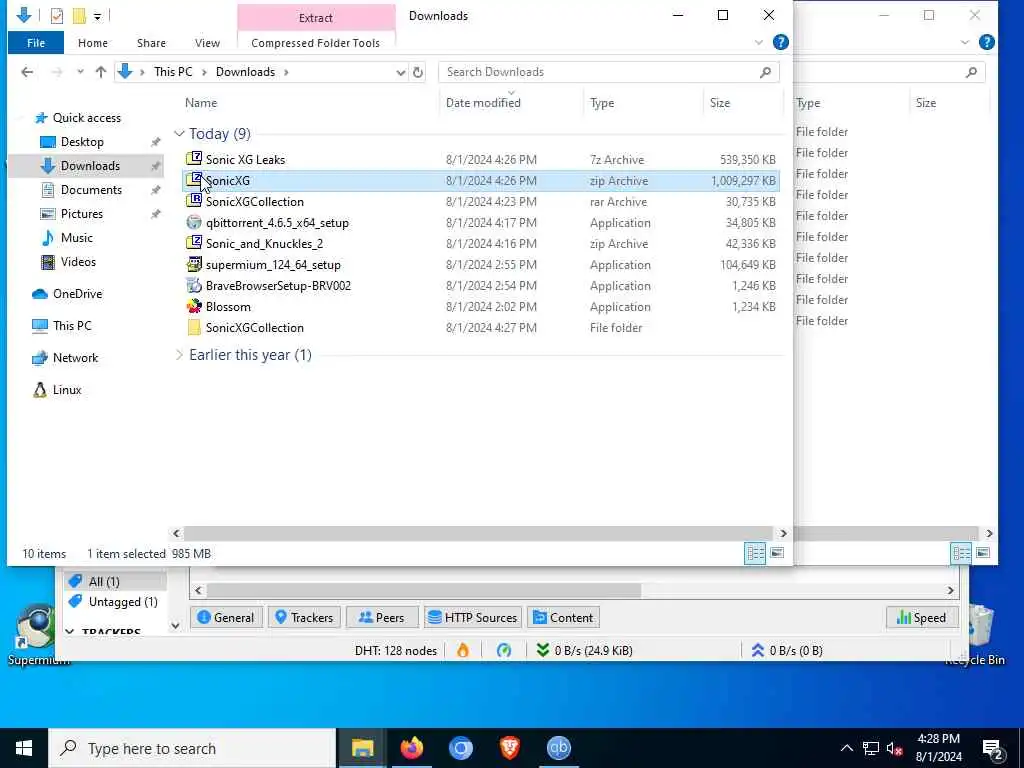Open the Share ribbon tab
Image resolution: width=1024 pixels, height=768 pixels.
point(152,43)
